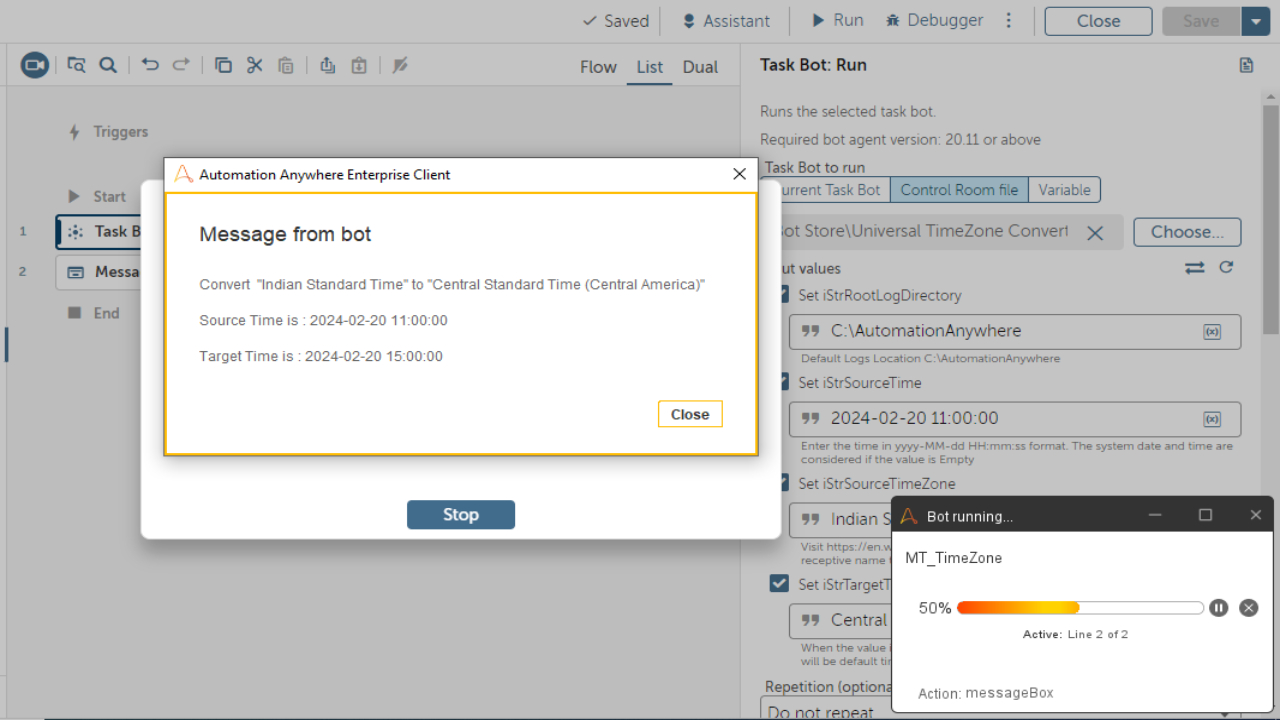Click the 'Required bot agent version' text
Image resolution: width=1280 pixels, height=720 pixels.
pos(900,140)
